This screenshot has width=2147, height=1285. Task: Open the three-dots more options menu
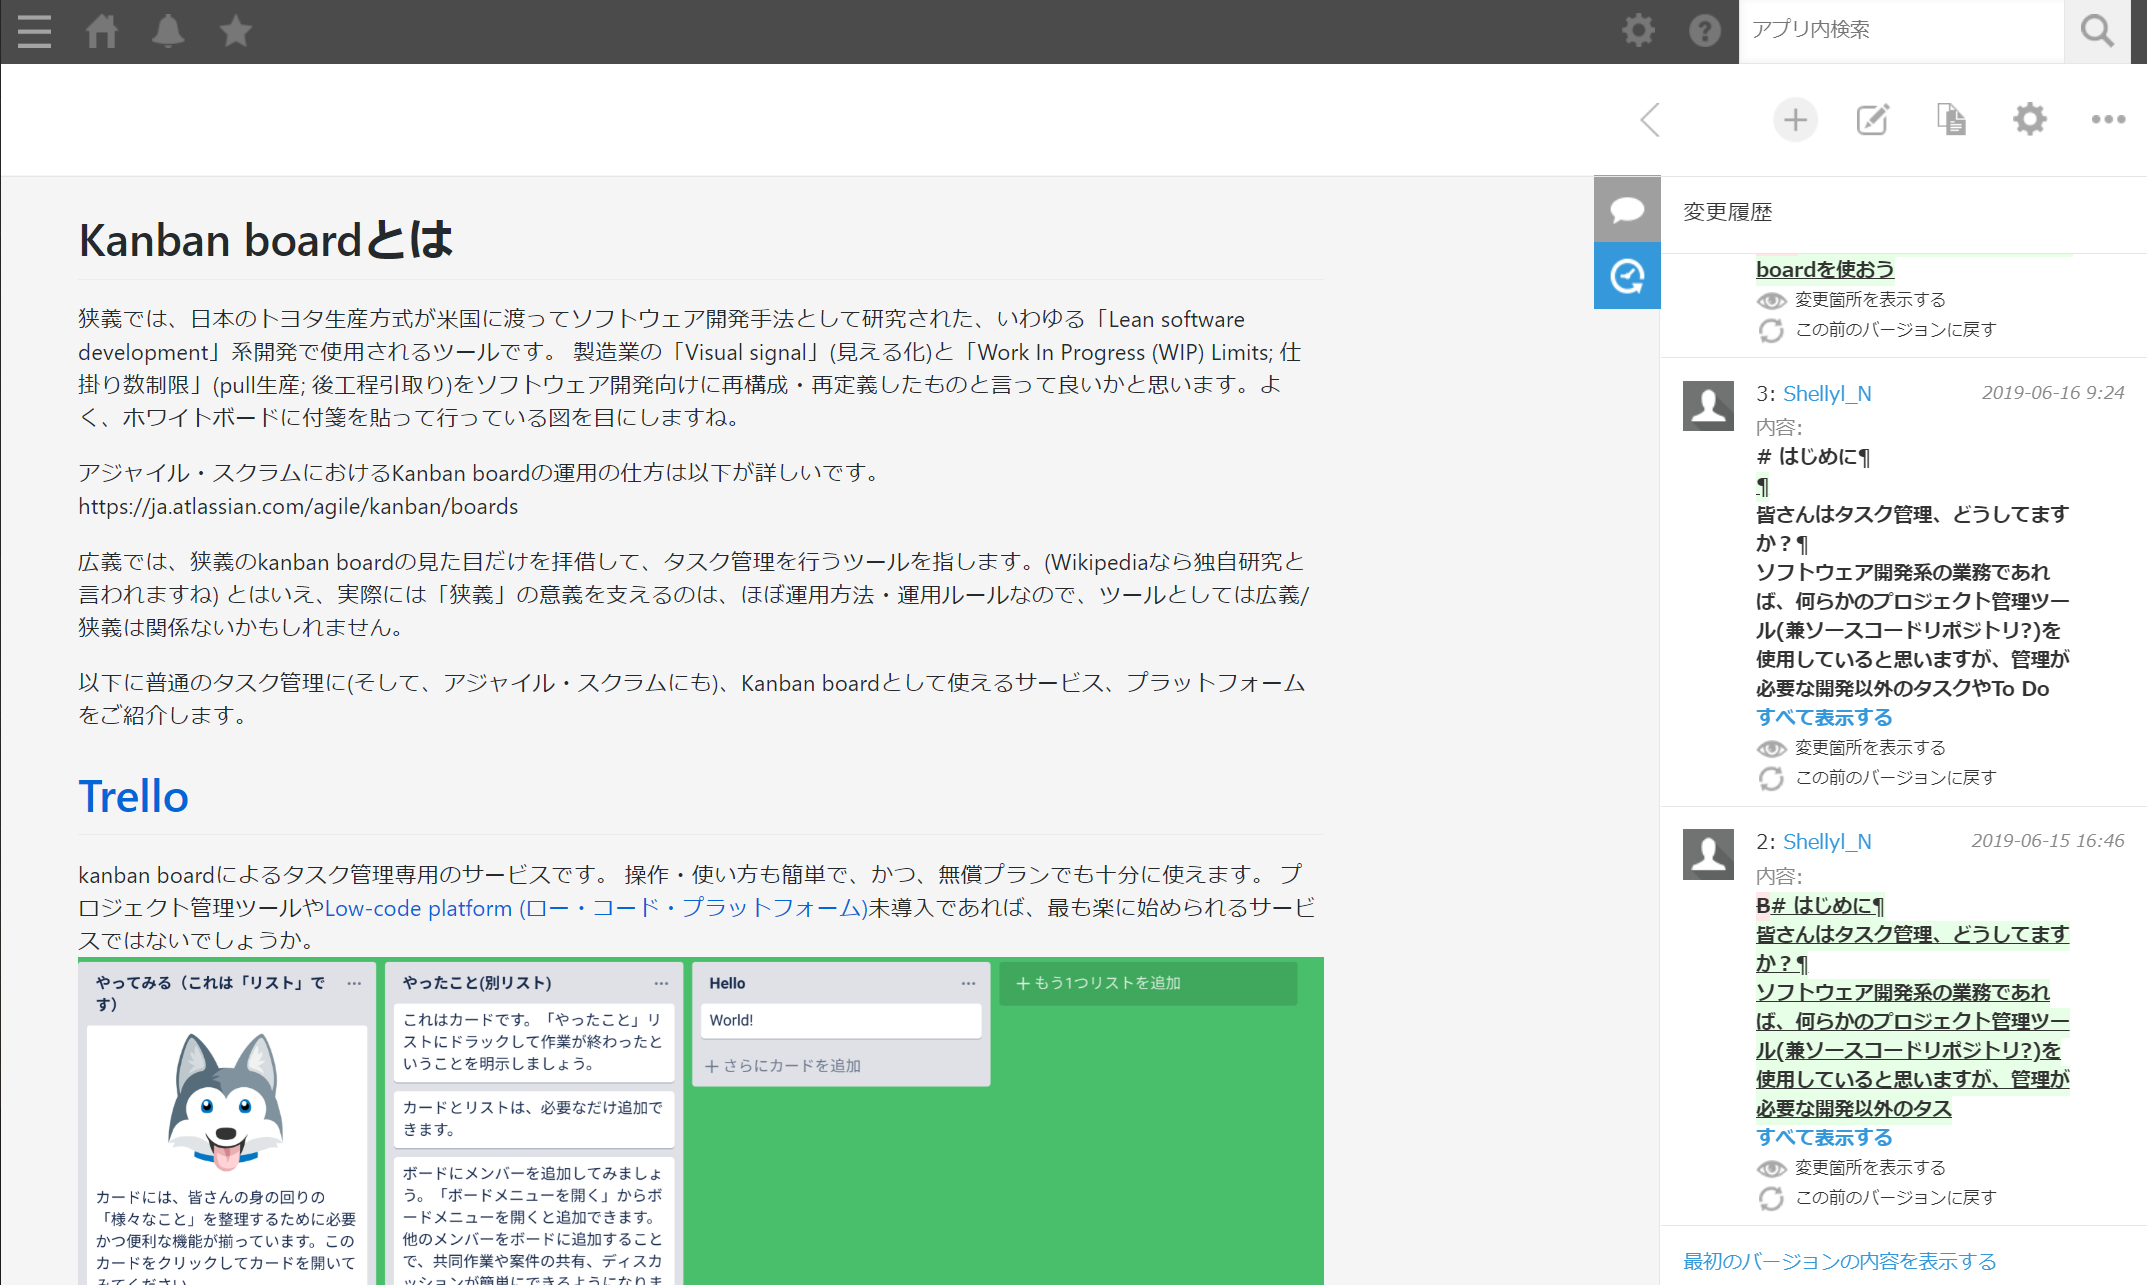click(x=2108, y=120)
